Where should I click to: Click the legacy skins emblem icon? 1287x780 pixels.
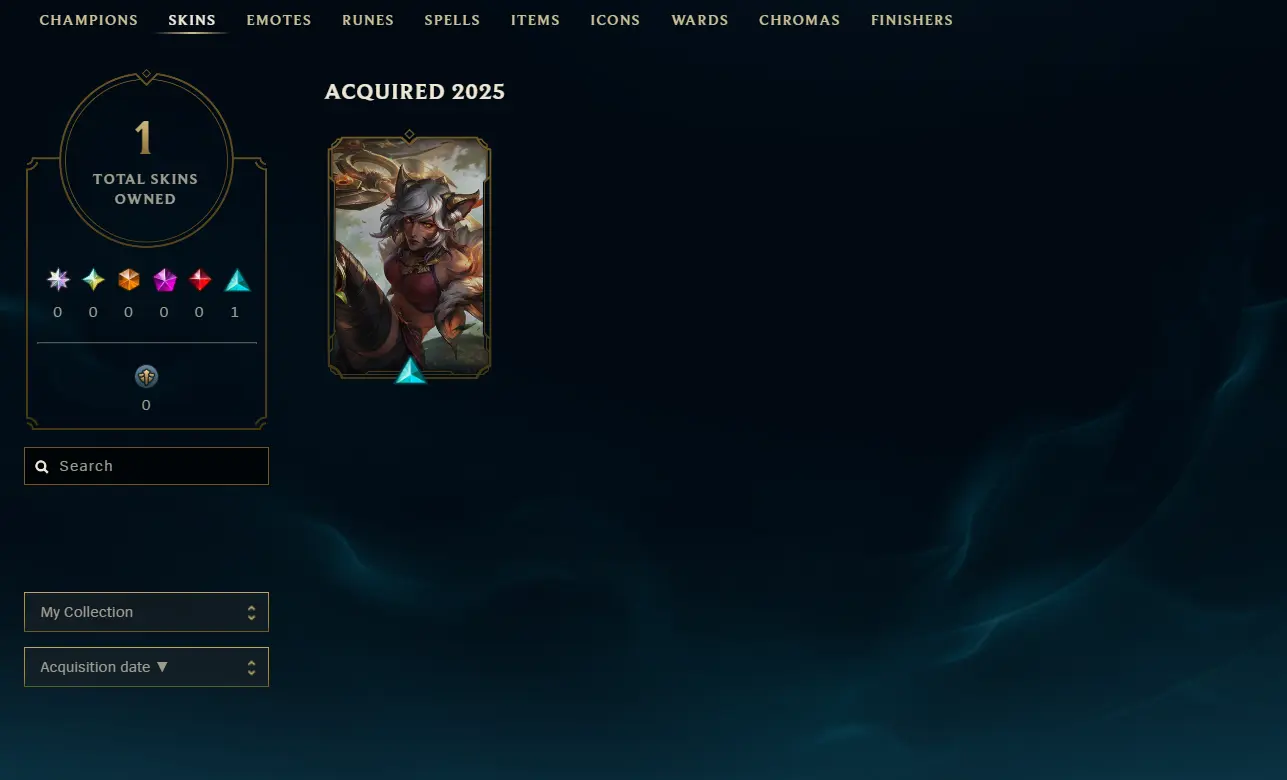[147, 377]
